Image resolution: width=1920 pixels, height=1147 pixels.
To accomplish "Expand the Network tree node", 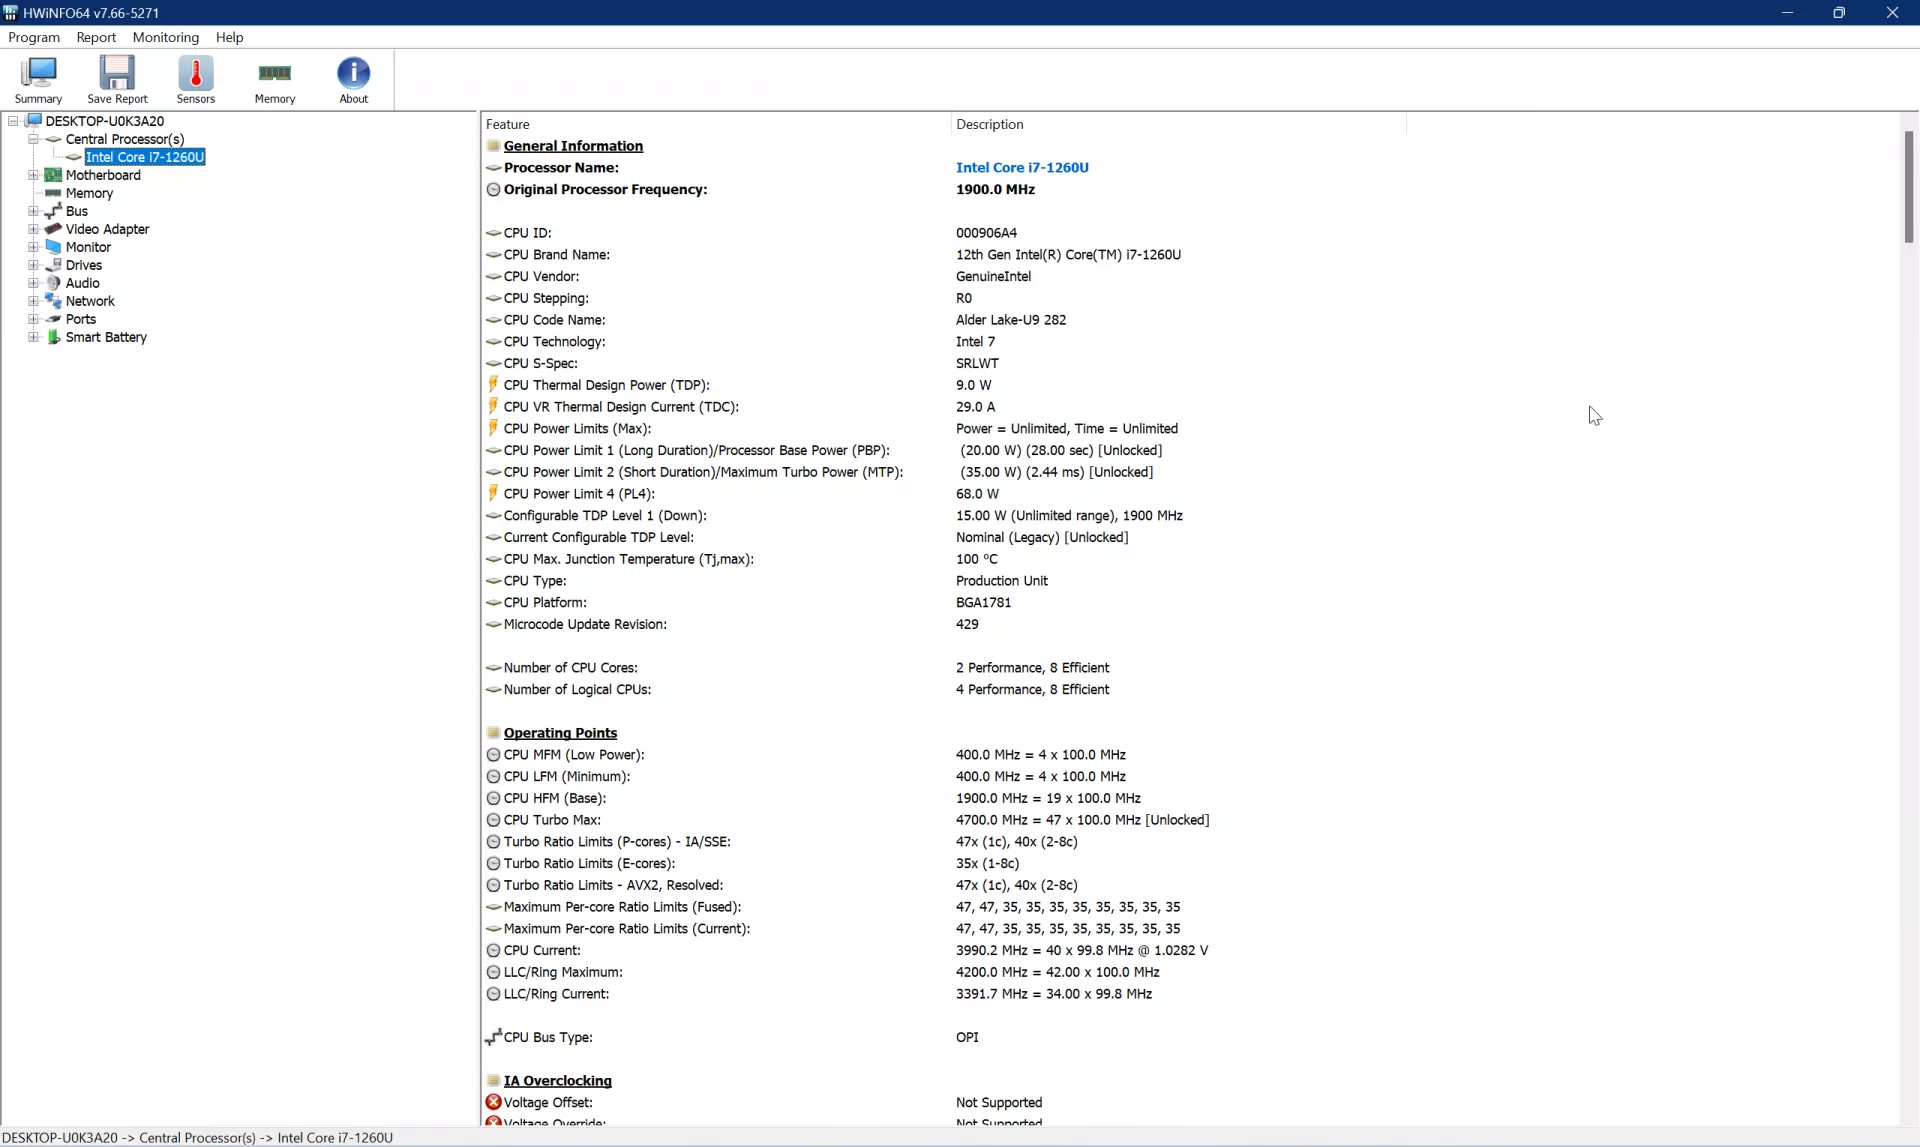I will [34, 301].
